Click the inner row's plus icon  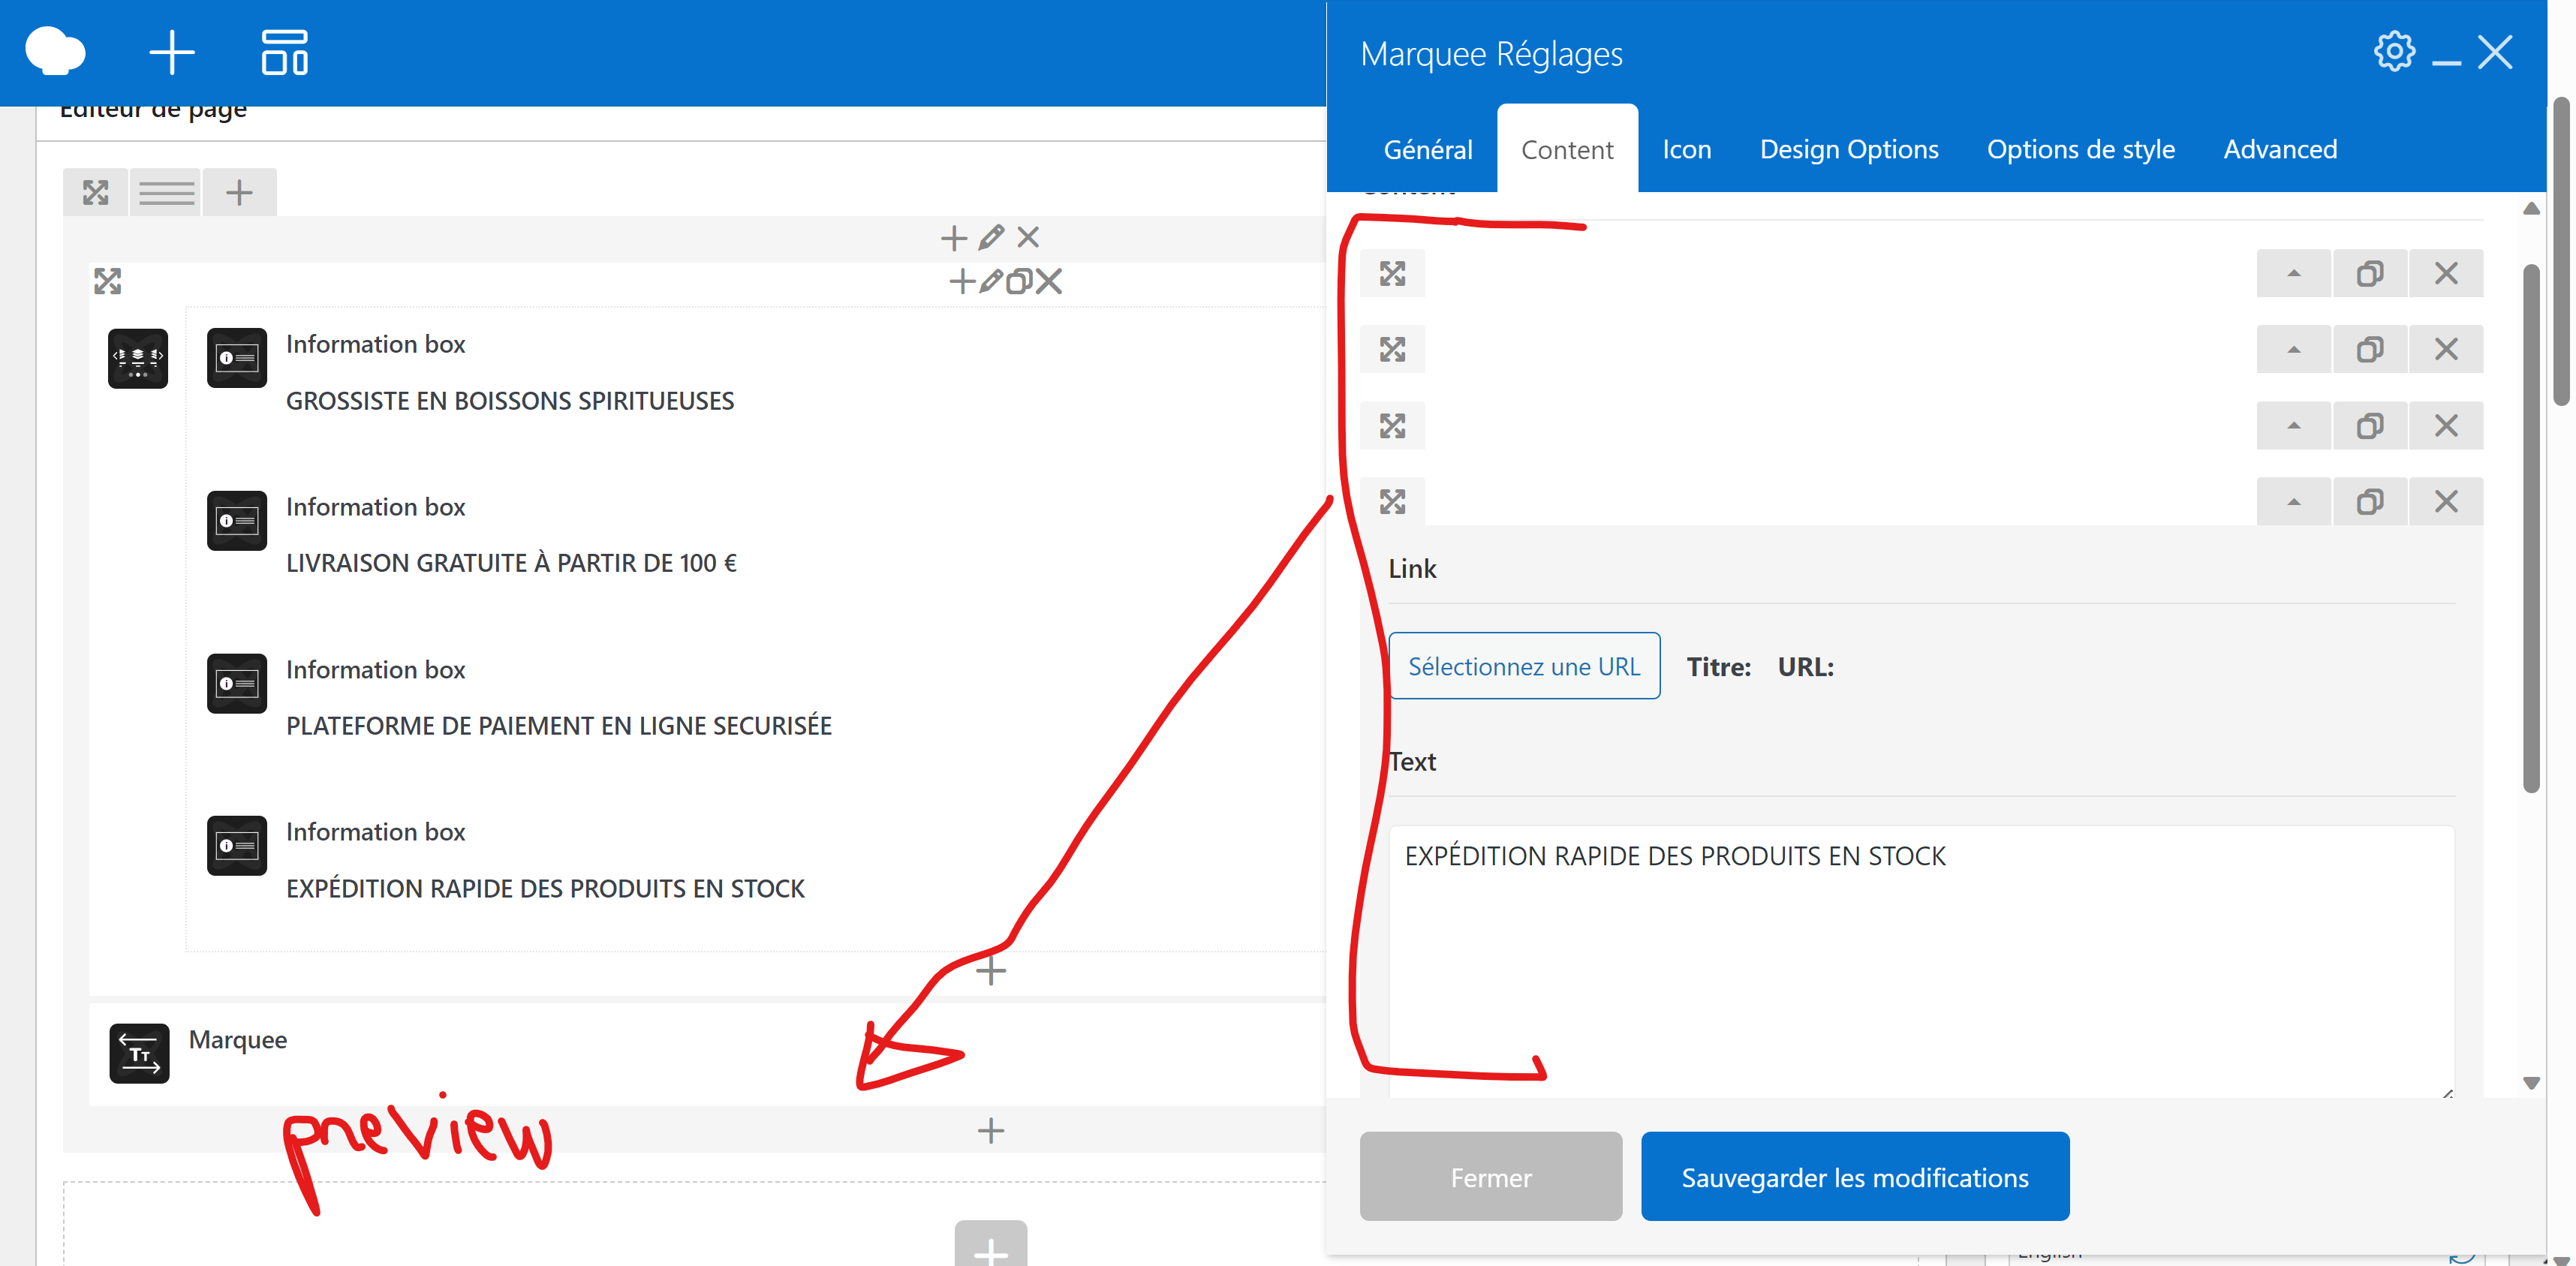(x=961, y=281)
